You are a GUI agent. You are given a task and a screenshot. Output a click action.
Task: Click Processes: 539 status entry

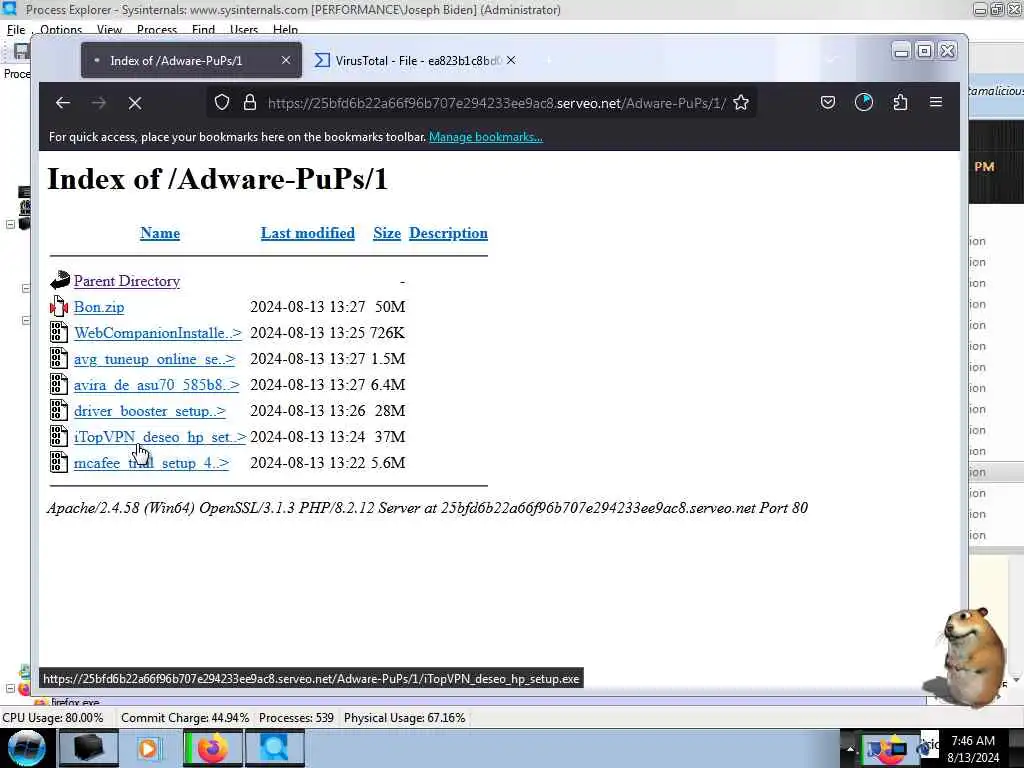click(296, 718)
